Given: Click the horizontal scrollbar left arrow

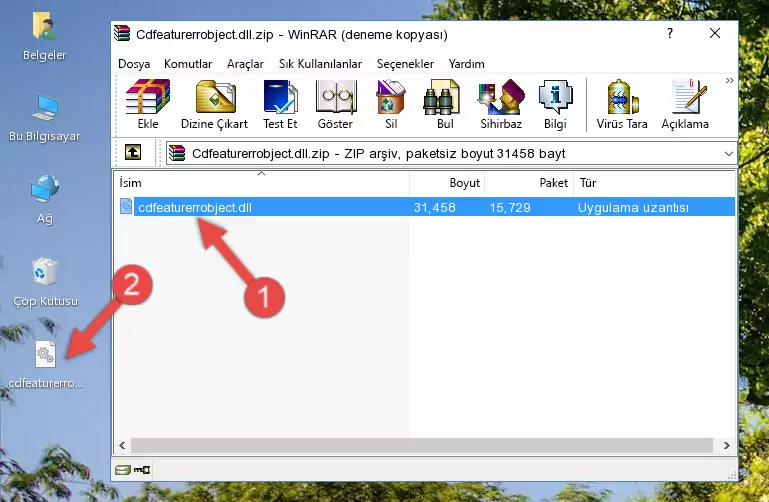Looking at the screenshot, I should (x=123, y=445).
